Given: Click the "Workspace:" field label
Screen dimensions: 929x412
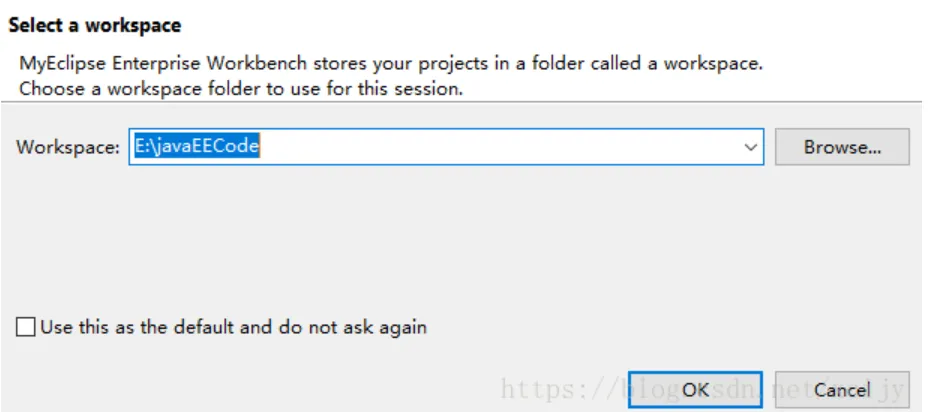Looking at the screenshot, I should [69, 147].
